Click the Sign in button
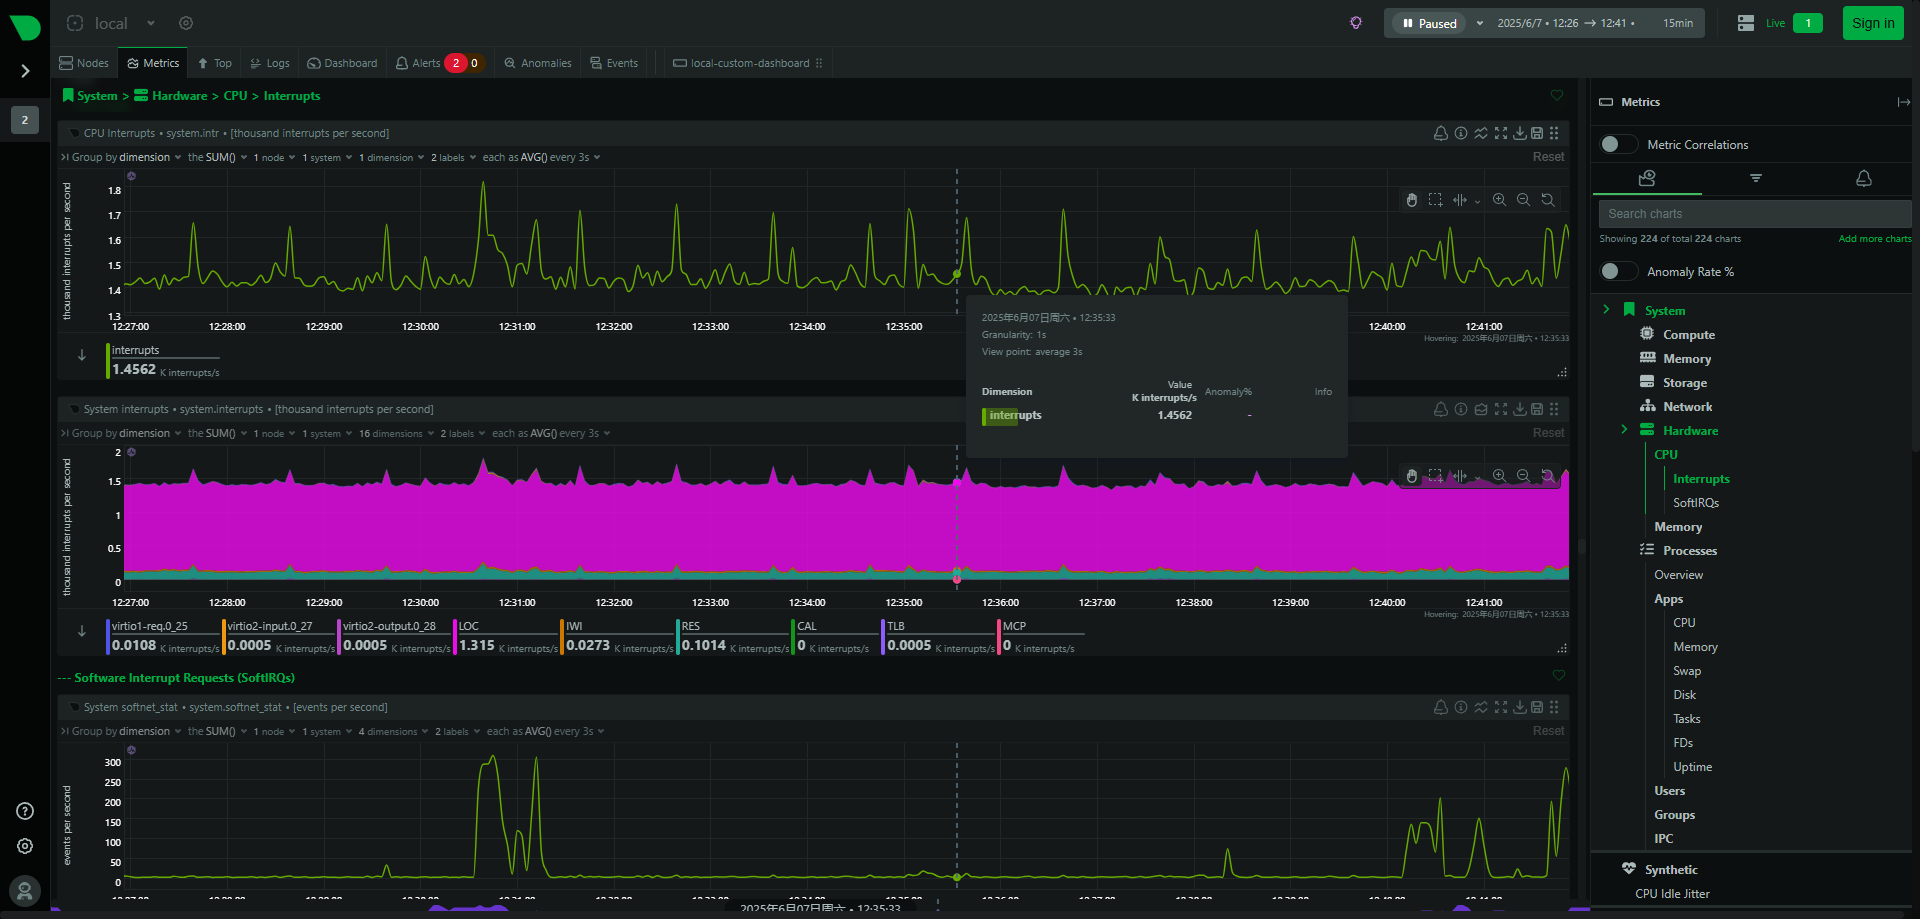This screenshot has width=1920, height=919. coord(1872,23)
